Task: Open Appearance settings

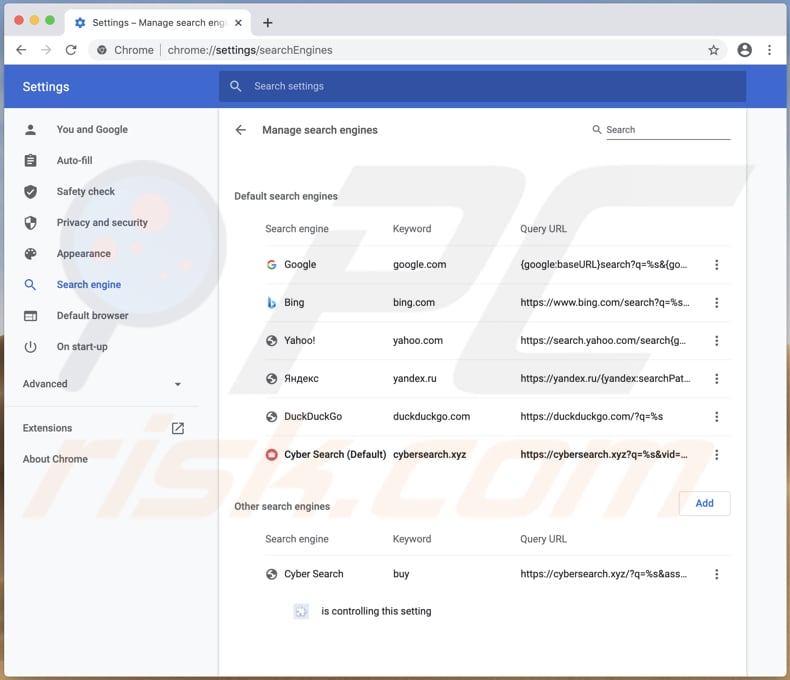Action: [x=84, y=253]
